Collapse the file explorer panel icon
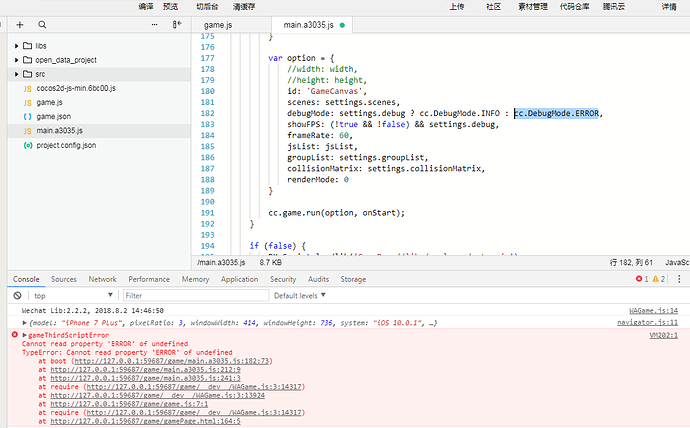The width and height of the screenshot is (690, 428). (x=177, y=25)
